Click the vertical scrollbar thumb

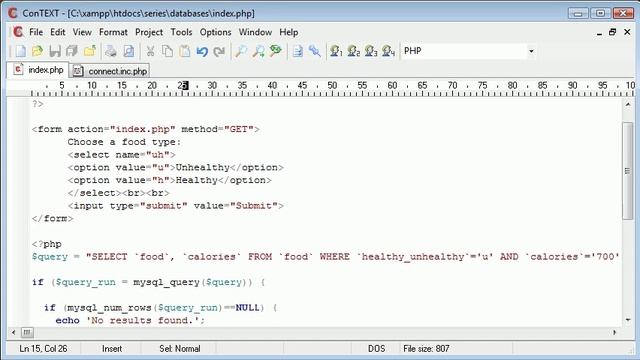627,171
